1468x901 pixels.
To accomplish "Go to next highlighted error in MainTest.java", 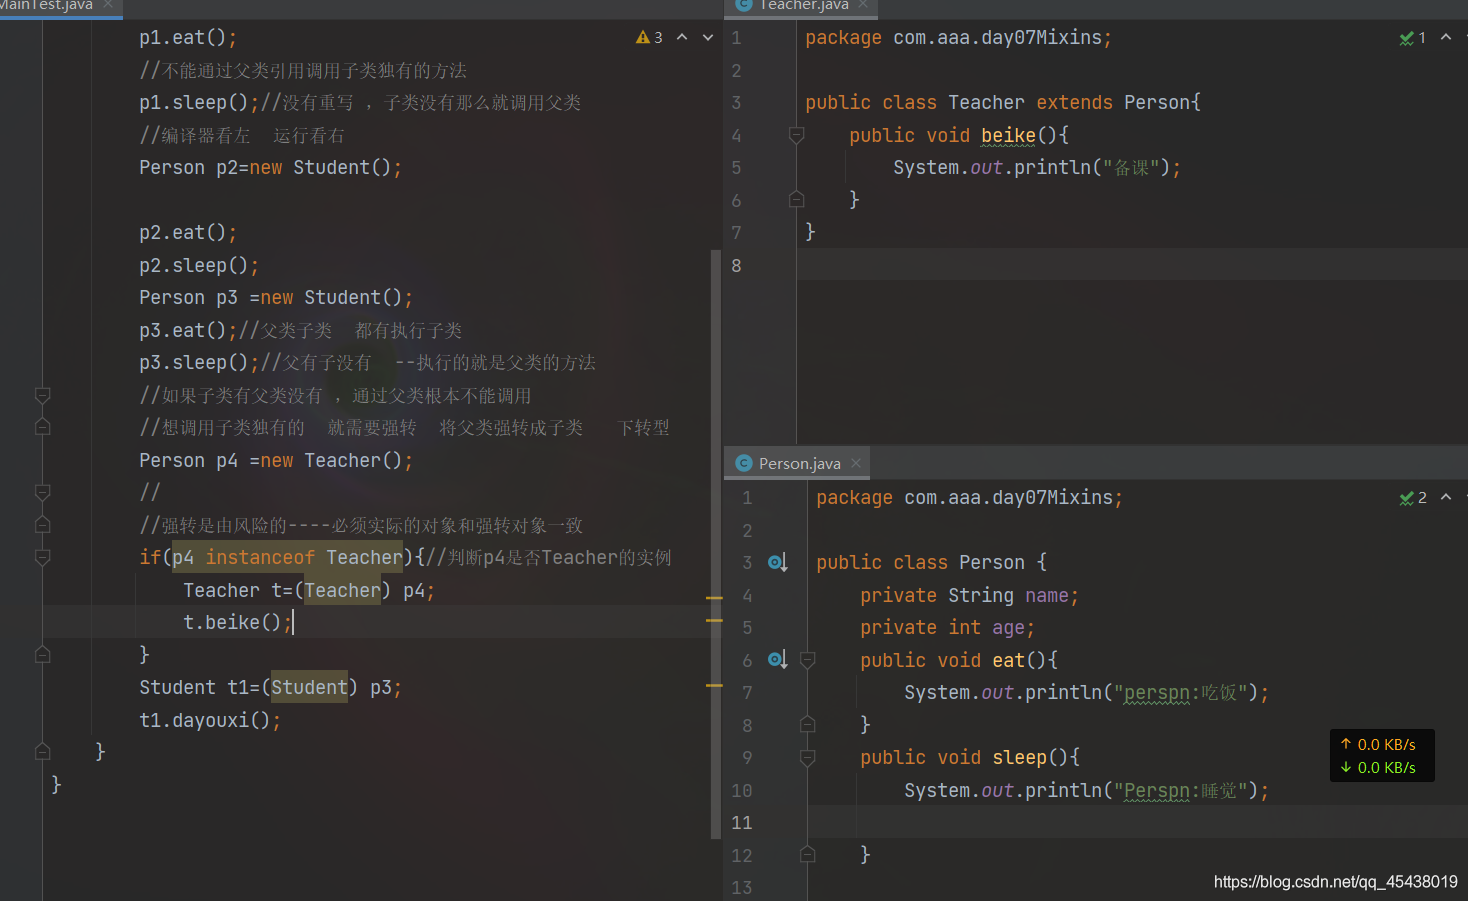I will tap(708, 37).
